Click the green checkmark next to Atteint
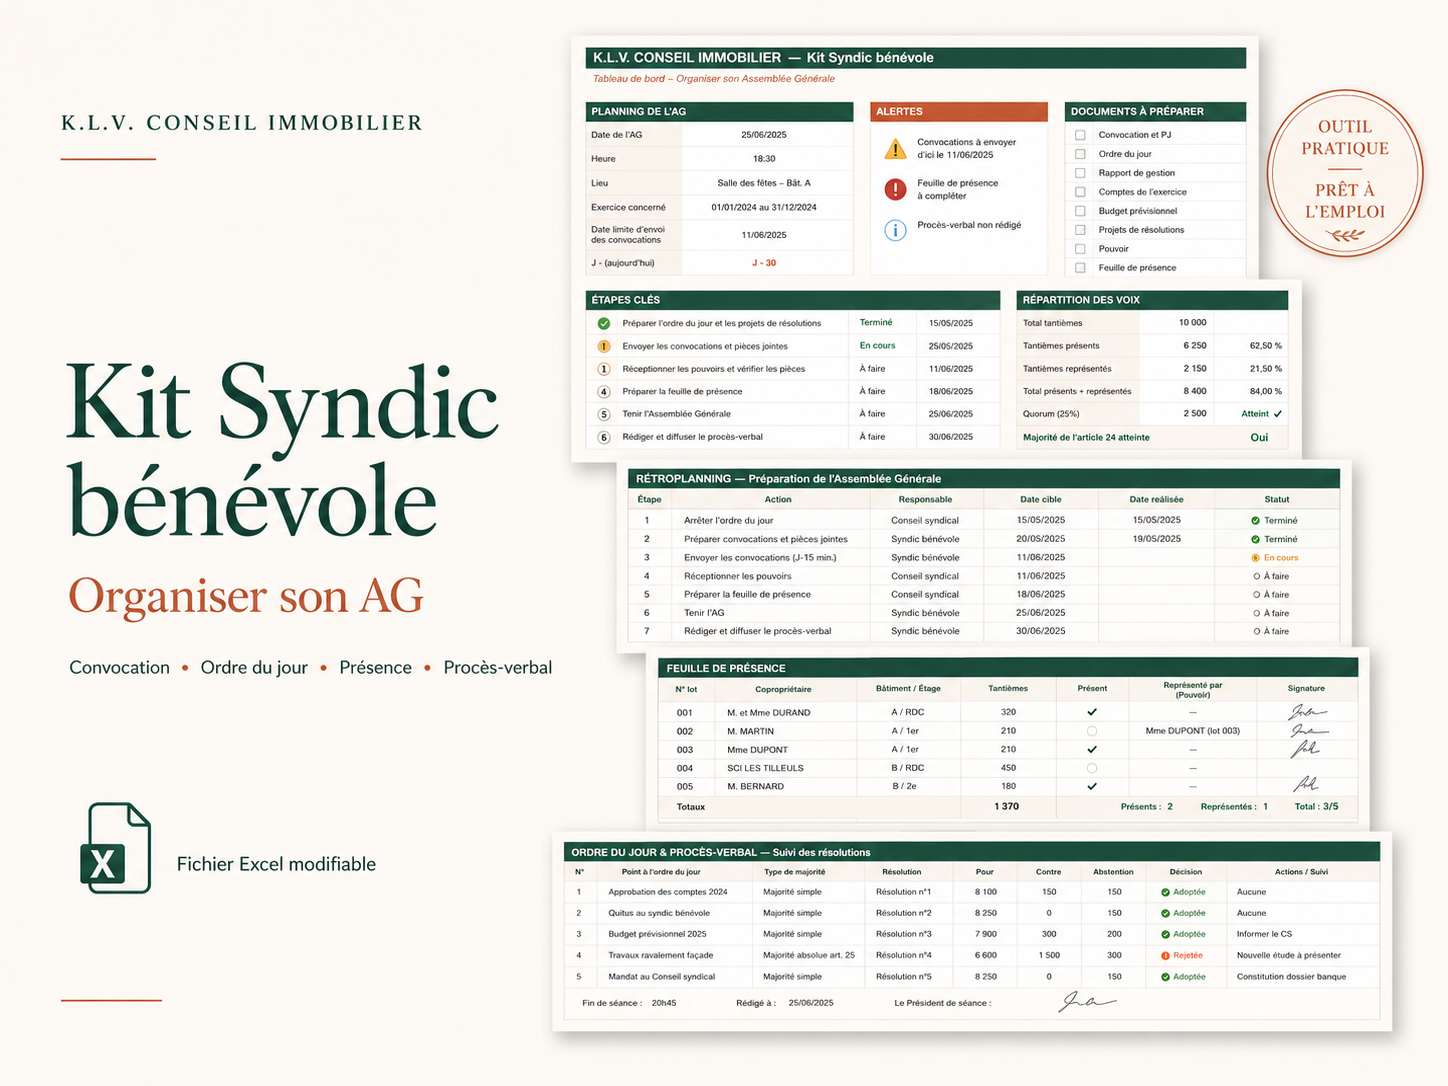The width and height of the screenshot is (1448, 1086). click(x=1278, y=414)
